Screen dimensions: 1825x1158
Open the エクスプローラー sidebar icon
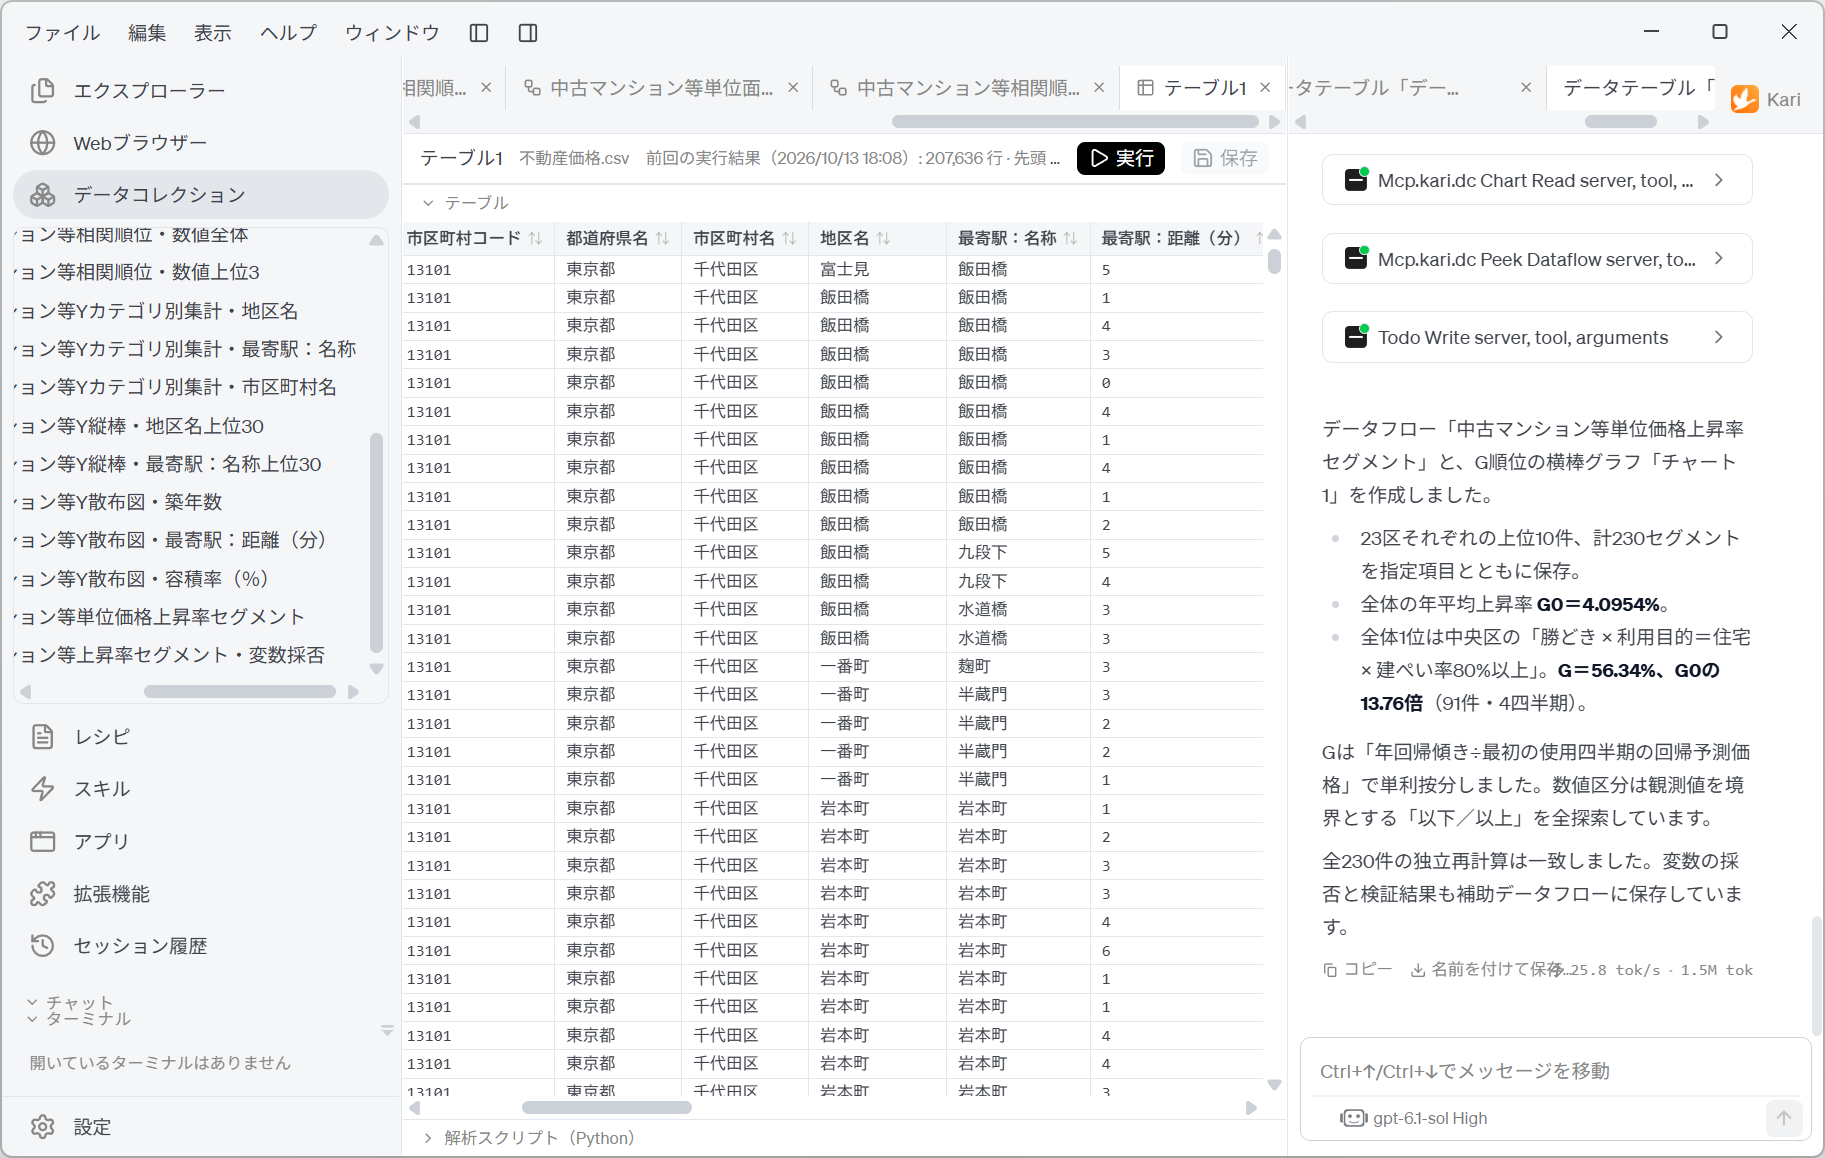point(43,91)
